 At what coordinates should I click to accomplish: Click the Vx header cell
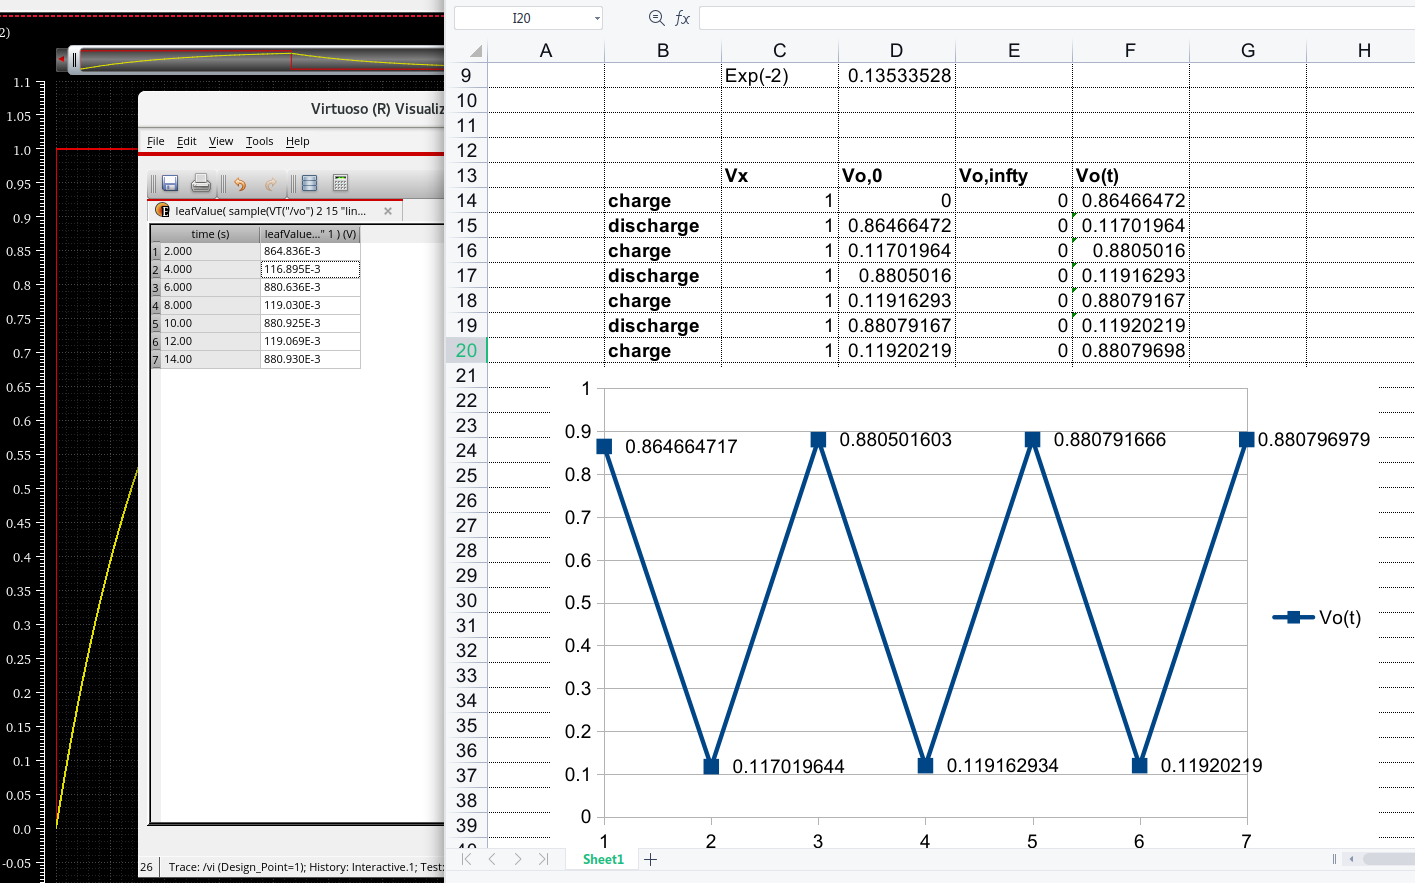[x=780, y=175]
